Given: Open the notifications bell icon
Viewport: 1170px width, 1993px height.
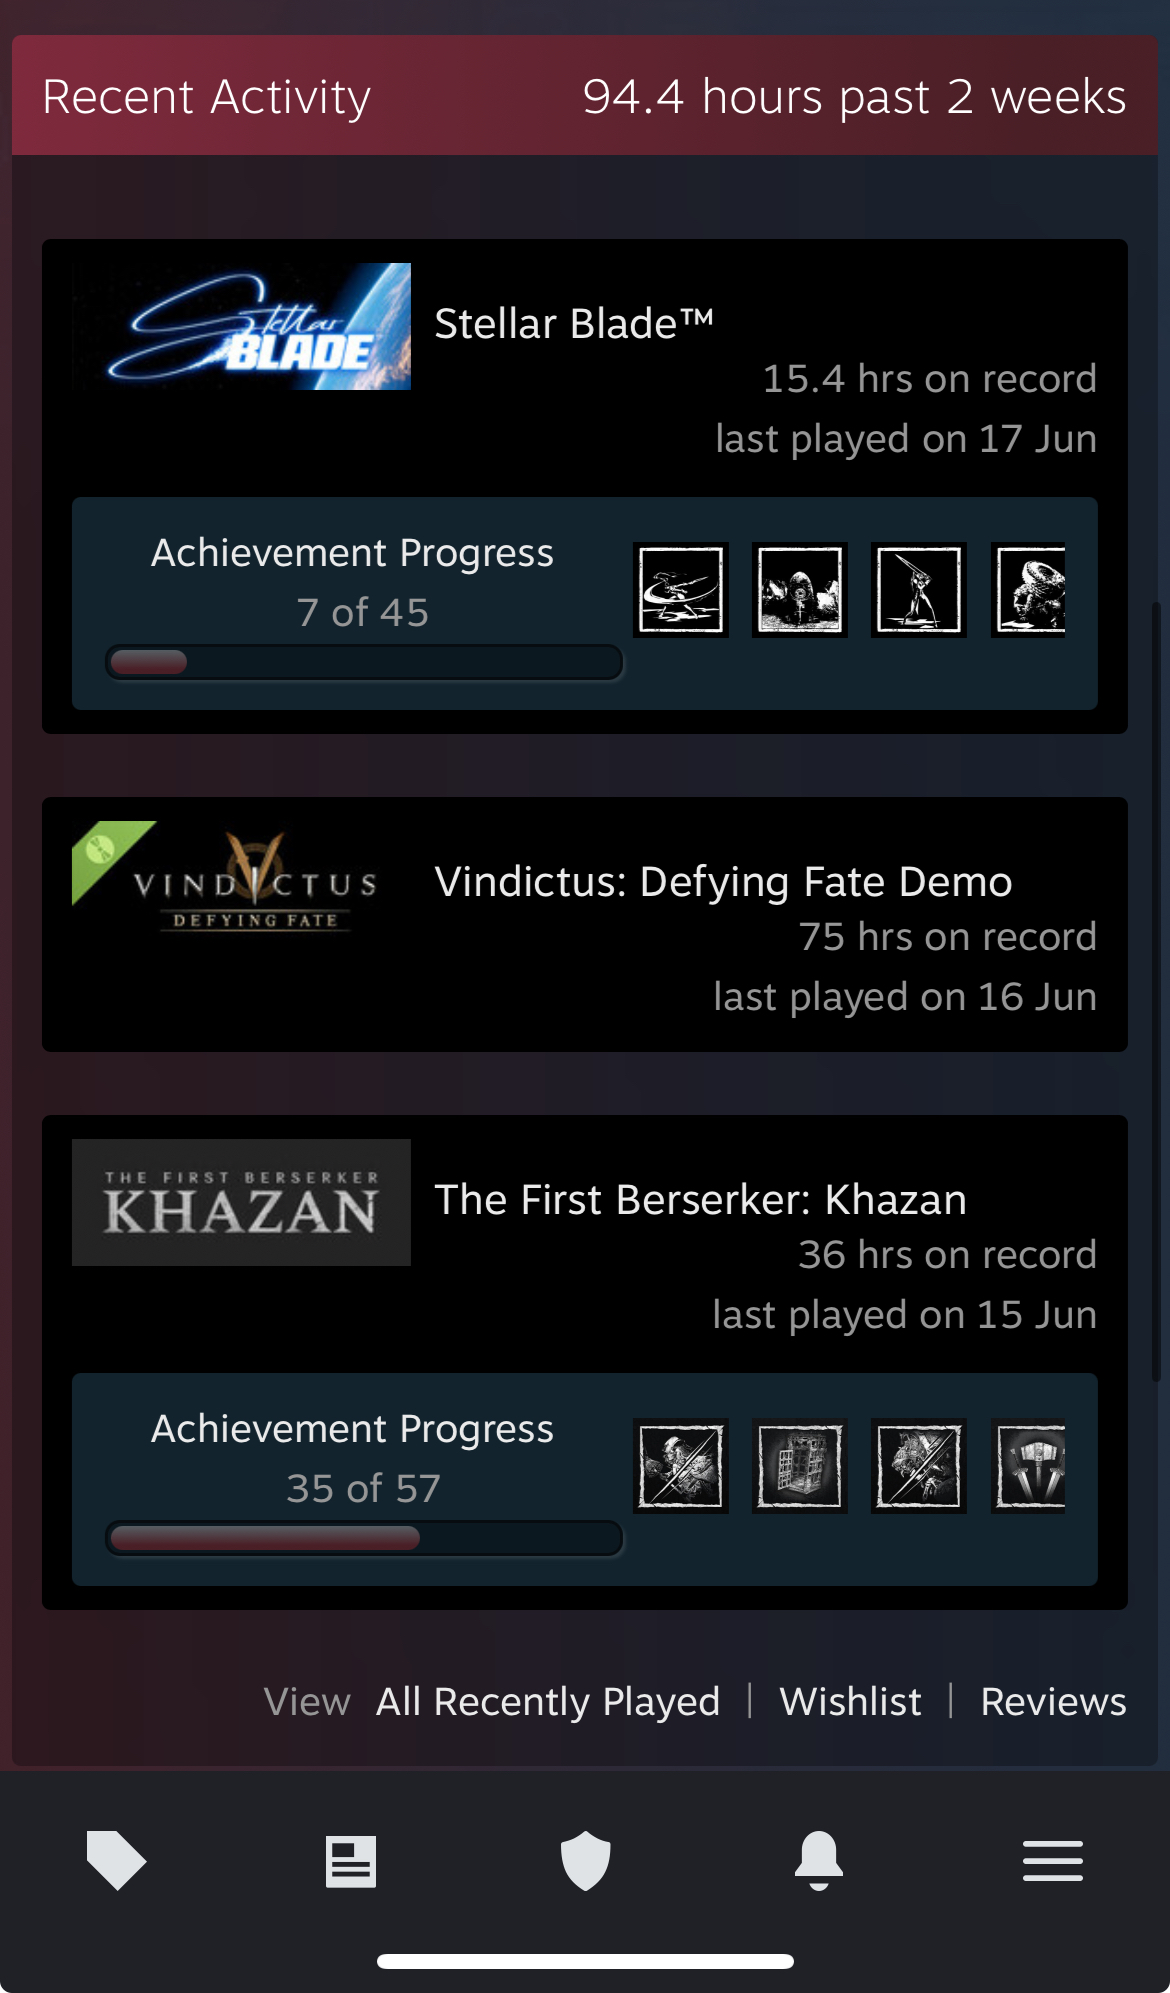Looking at the screenshot, I should pyautogui.click(x=819, y=1860).
